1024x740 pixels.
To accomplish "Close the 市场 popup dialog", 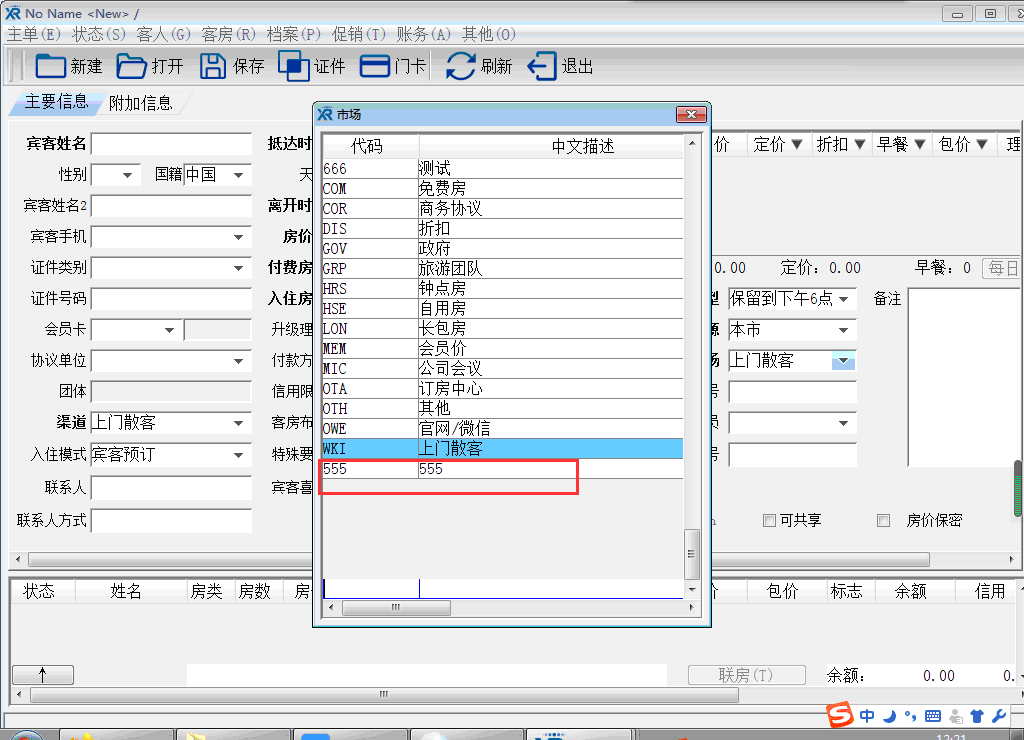I will coord(691,114).
